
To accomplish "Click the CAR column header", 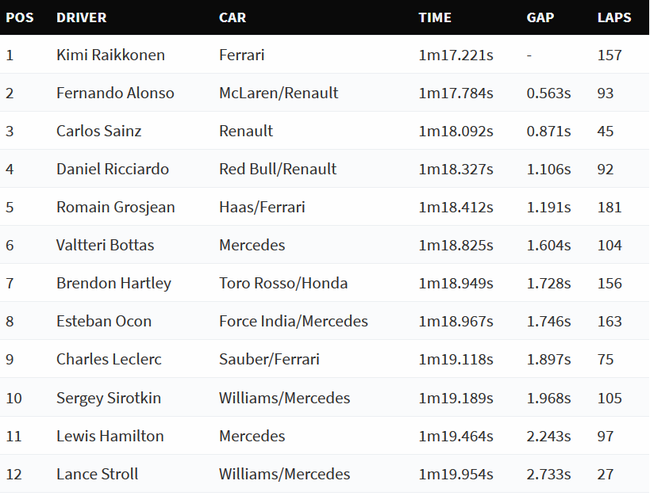I will tap(232, 17).
